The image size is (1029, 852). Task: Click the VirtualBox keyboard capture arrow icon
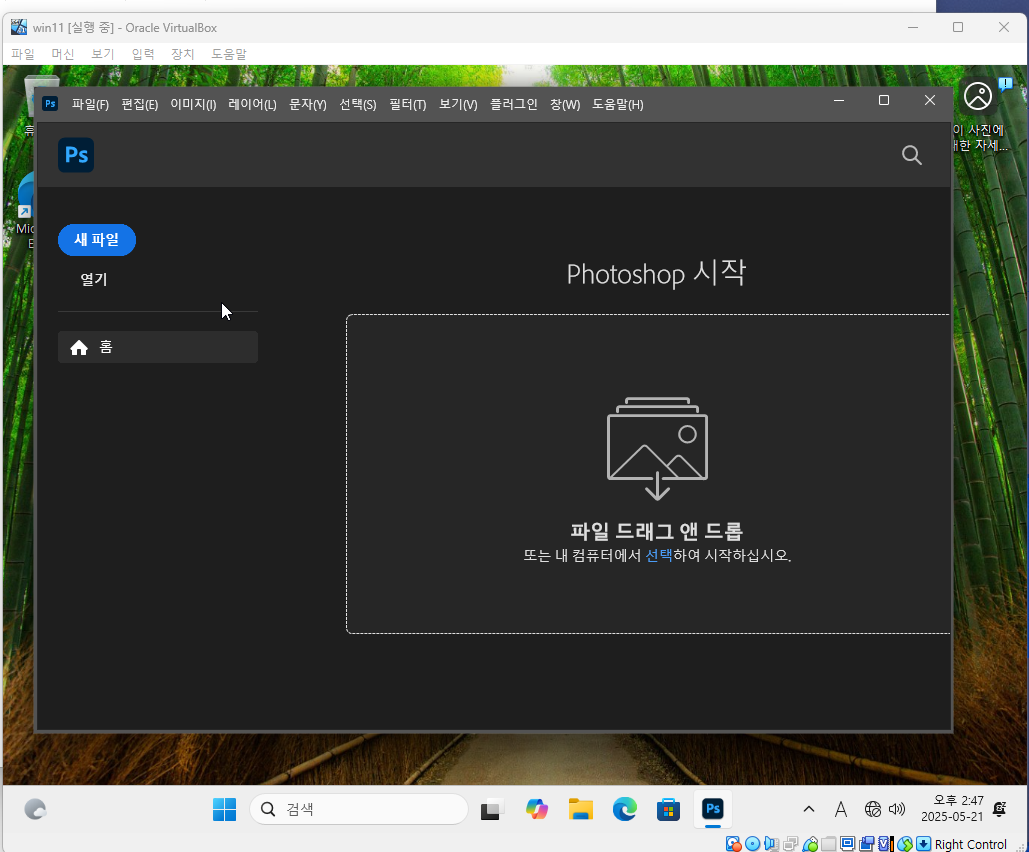pyautogui.click(x=923, y=843)
